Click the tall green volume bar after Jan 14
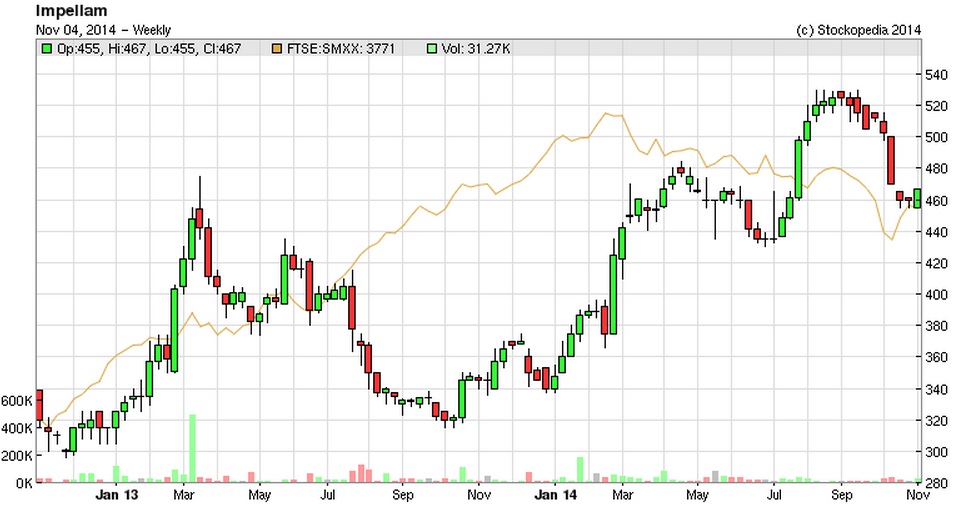 point(580,470)
